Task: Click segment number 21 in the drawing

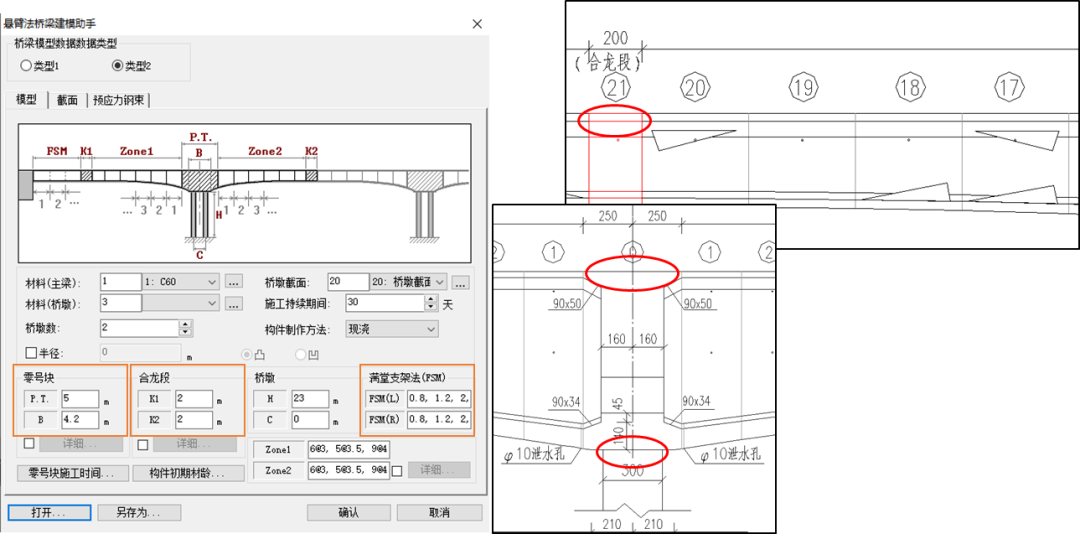Action: (x=614, y=88)
